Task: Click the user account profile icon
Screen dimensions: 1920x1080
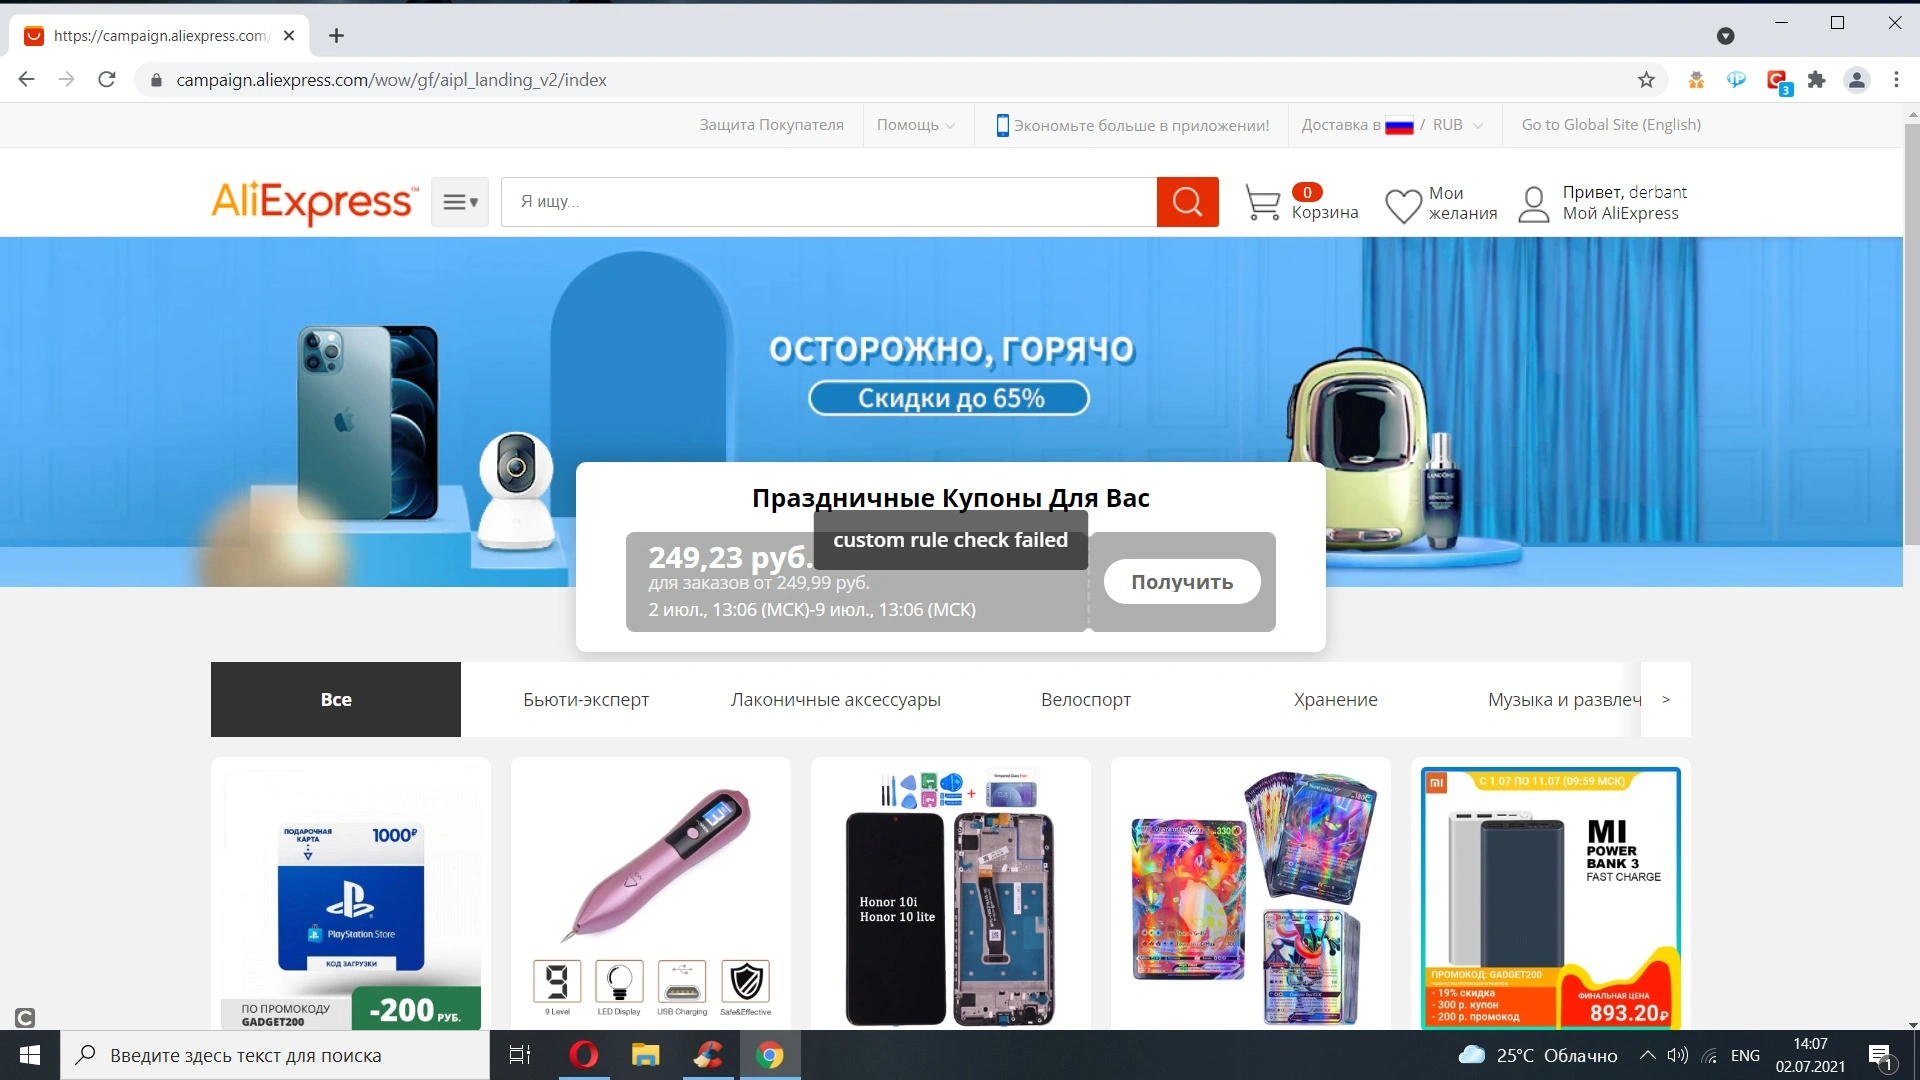Action: tap(1533, 204)
